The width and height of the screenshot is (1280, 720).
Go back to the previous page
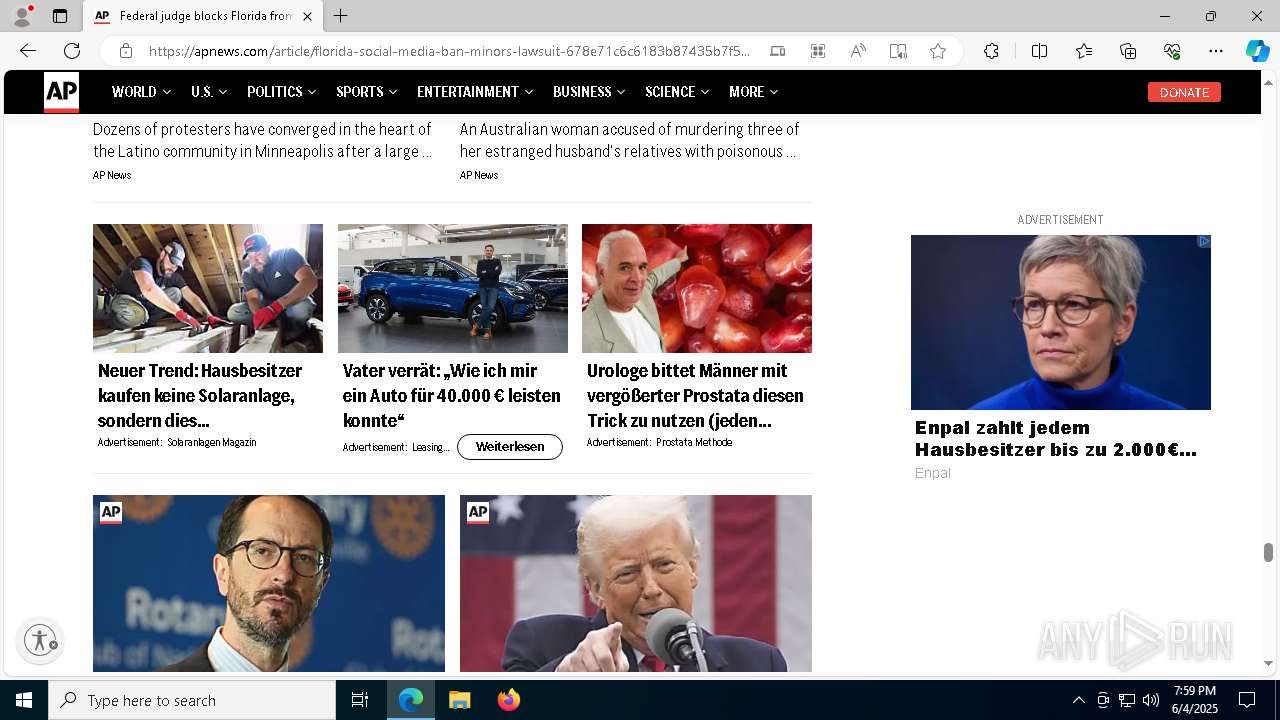27,51
